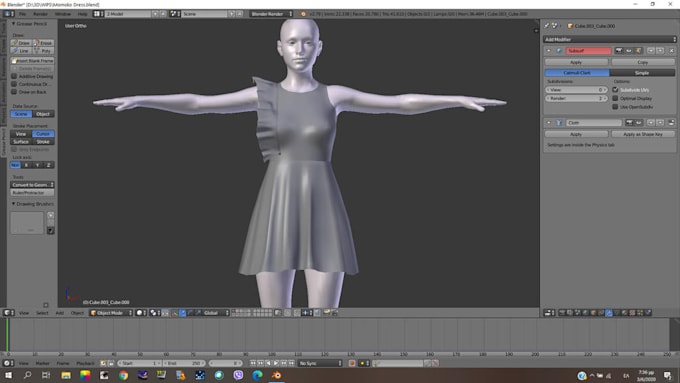
Task: Toggle Subsurf modifier viewport visibility eye icon
Action: (628, 51)
